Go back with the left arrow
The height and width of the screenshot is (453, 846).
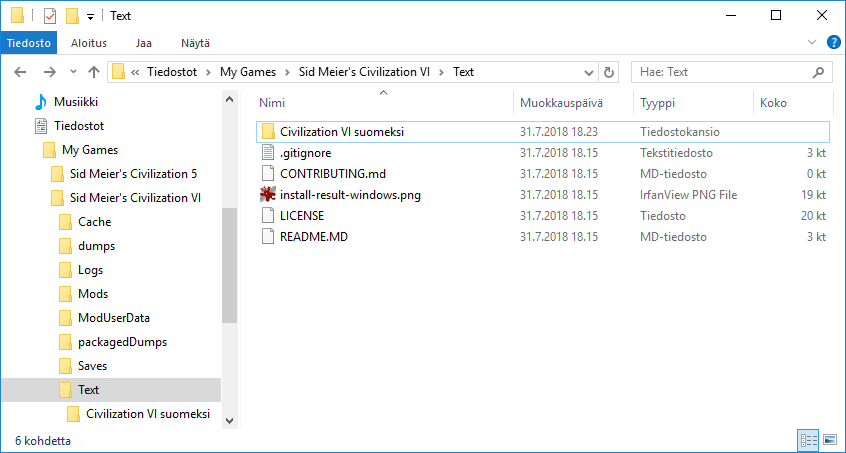(x=20, y=72)
